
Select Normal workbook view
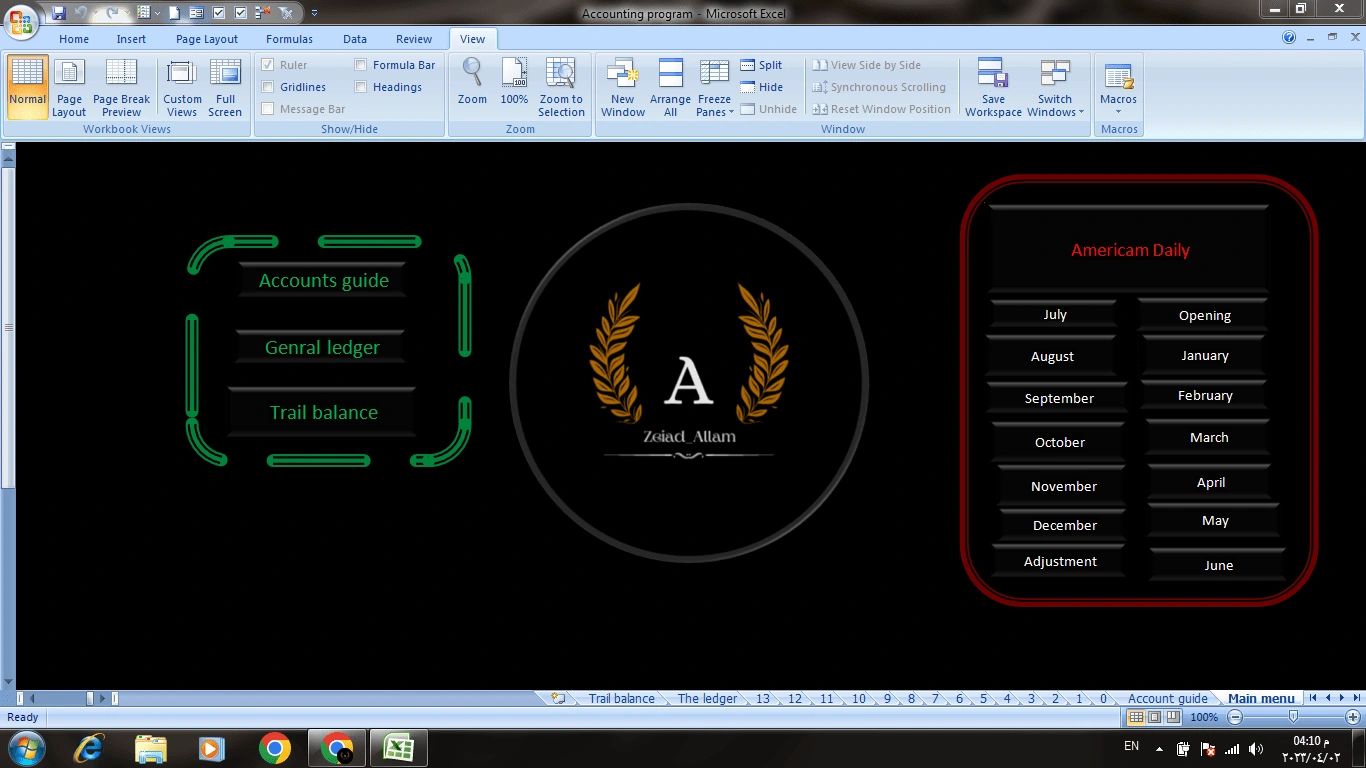[27, 87]
